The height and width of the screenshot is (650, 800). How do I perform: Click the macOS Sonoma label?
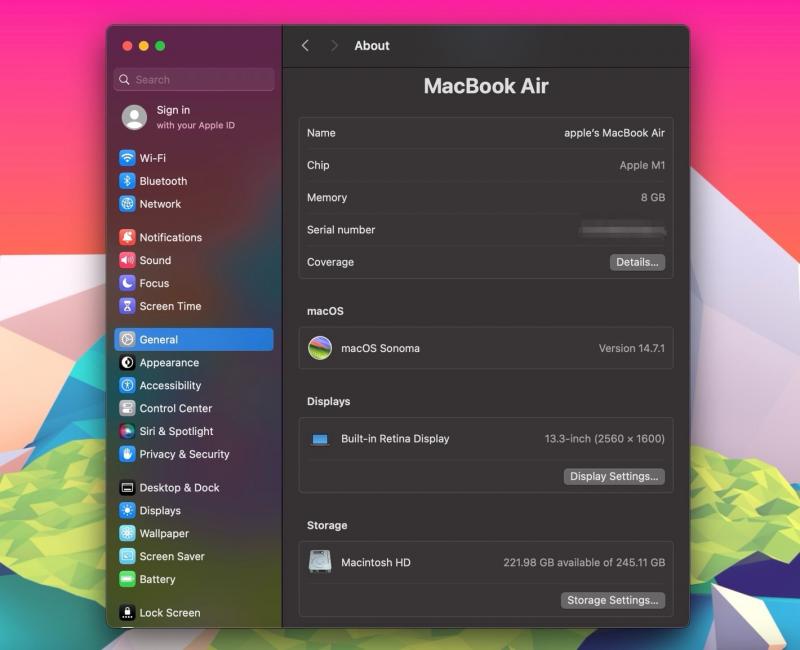click(x=381, y=348)
